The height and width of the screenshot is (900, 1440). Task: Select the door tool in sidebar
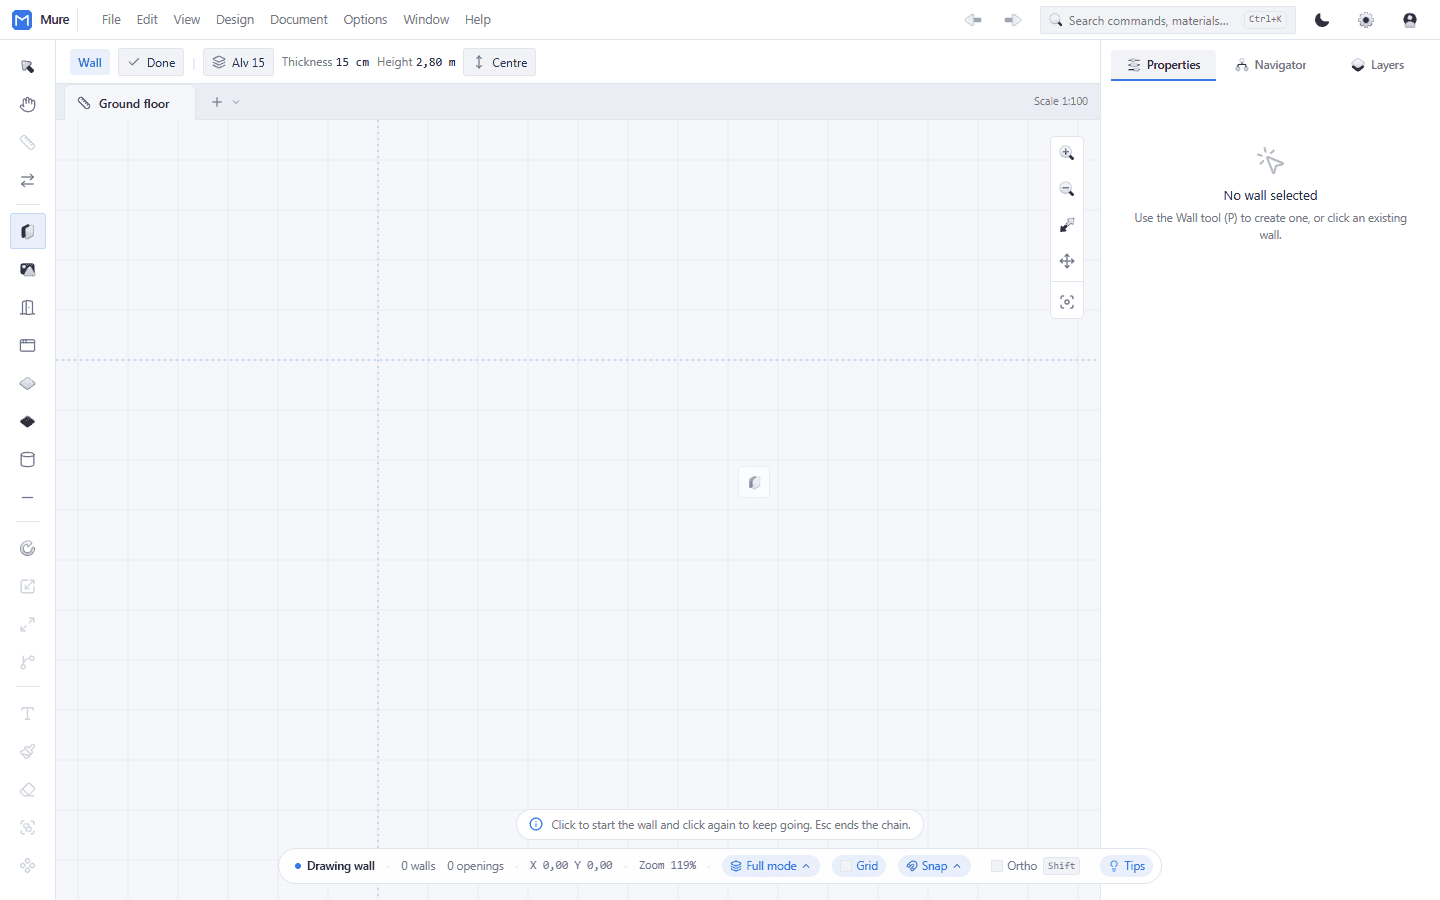tap(28, 308)
